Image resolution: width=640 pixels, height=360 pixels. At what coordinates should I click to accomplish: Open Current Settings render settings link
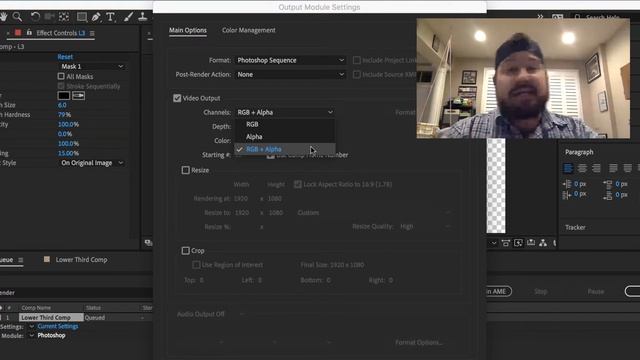point(58,327)
